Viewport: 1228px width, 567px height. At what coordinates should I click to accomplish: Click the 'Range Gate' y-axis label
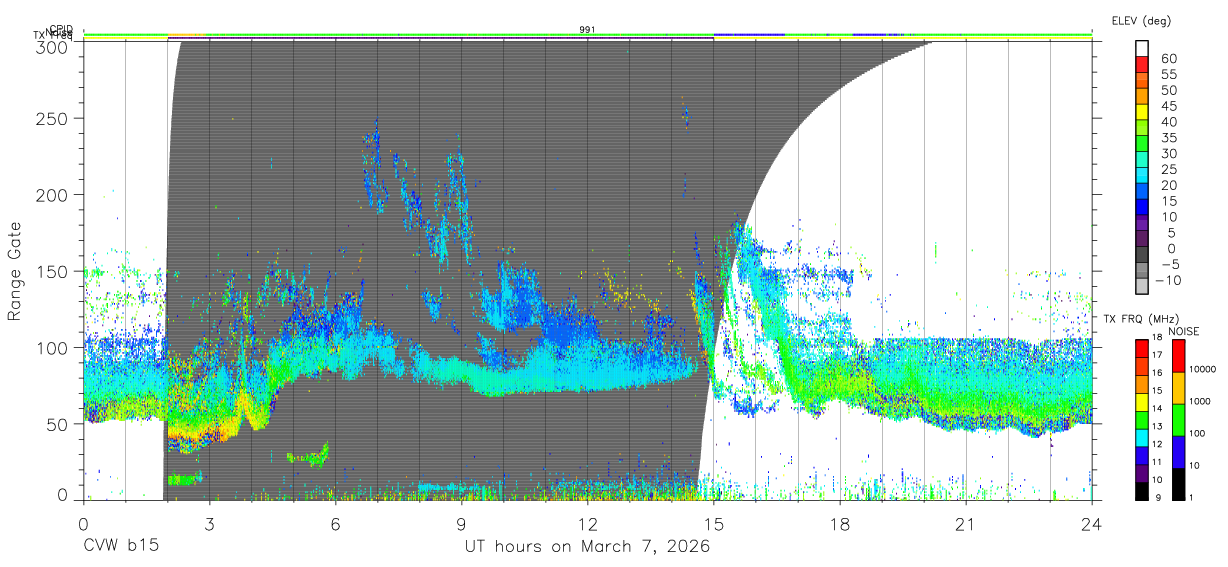pos(16,272)
